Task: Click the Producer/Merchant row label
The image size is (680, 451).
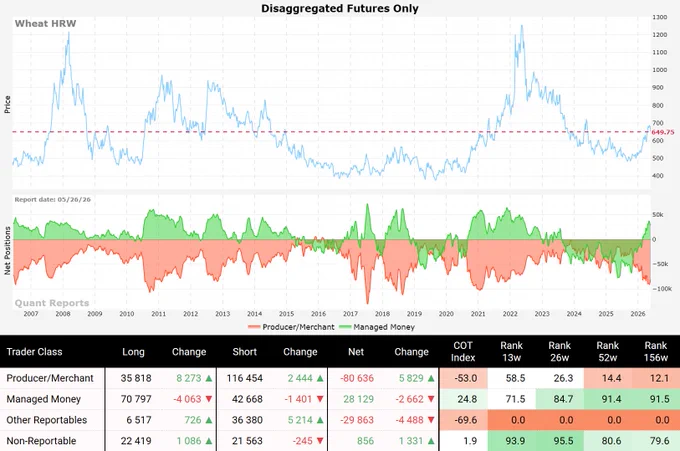Action: pos(50,378)
